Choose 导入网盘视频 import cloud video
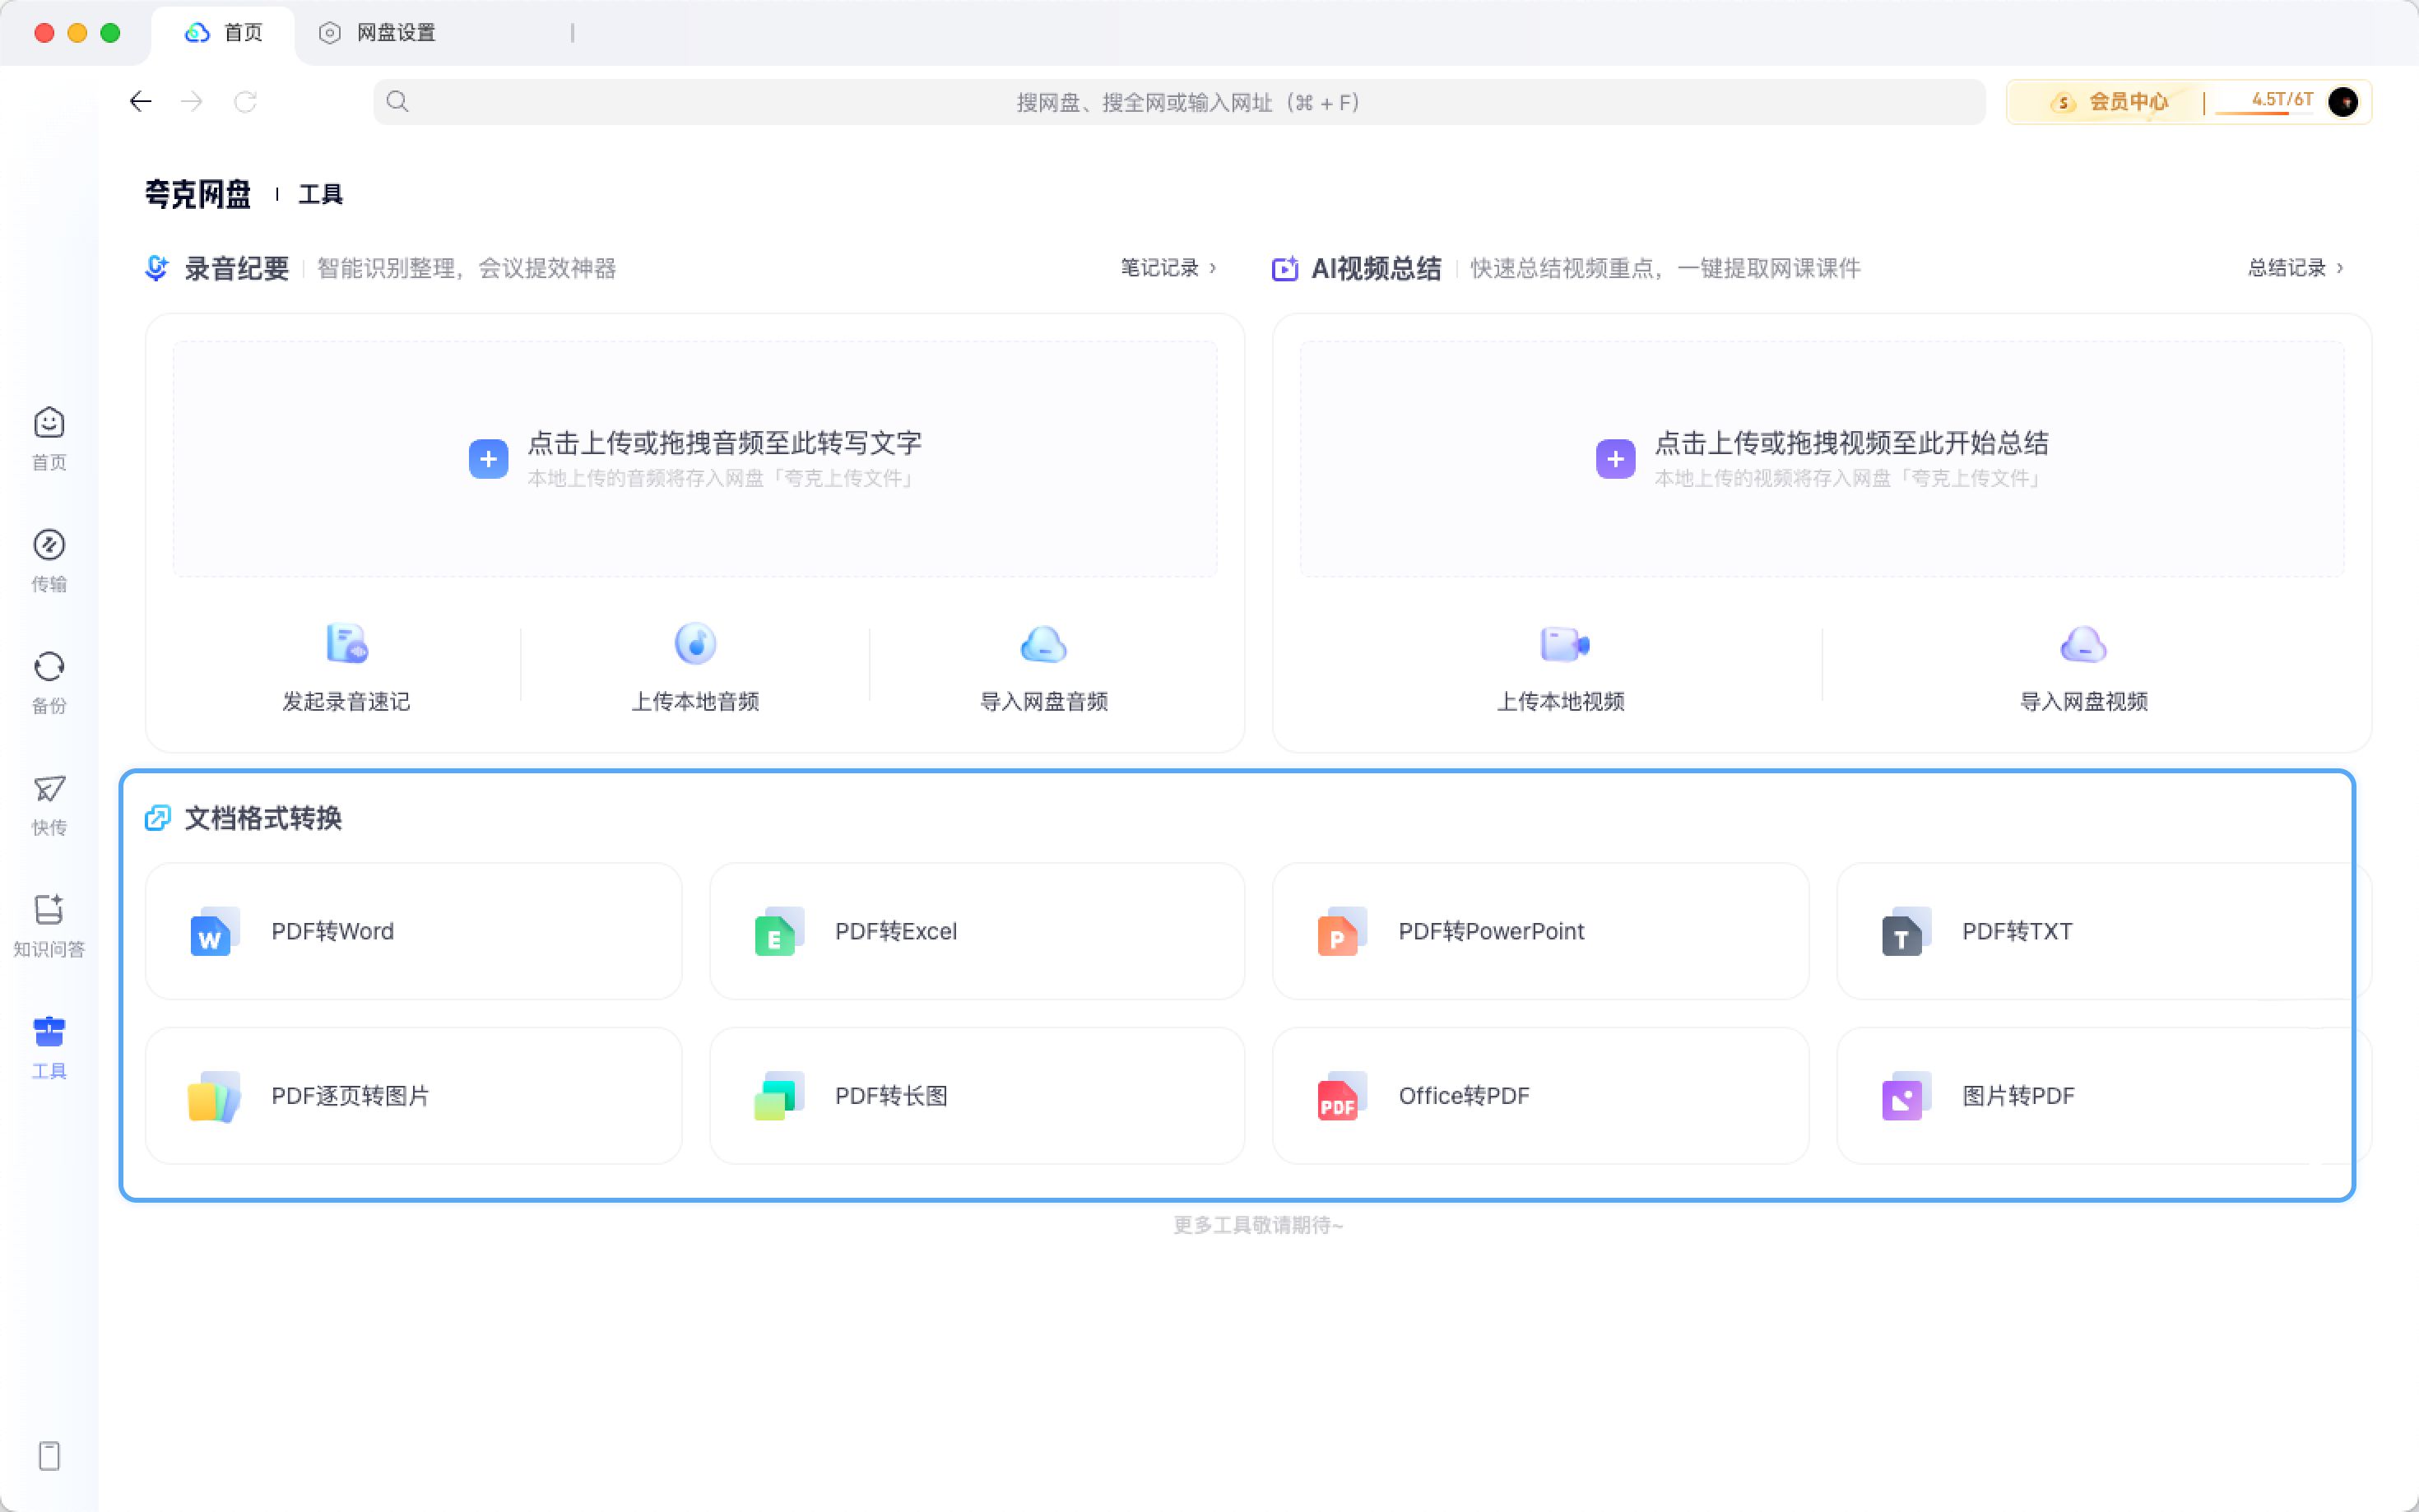The image size is (2419, 1512). (x=2083, y=667)
